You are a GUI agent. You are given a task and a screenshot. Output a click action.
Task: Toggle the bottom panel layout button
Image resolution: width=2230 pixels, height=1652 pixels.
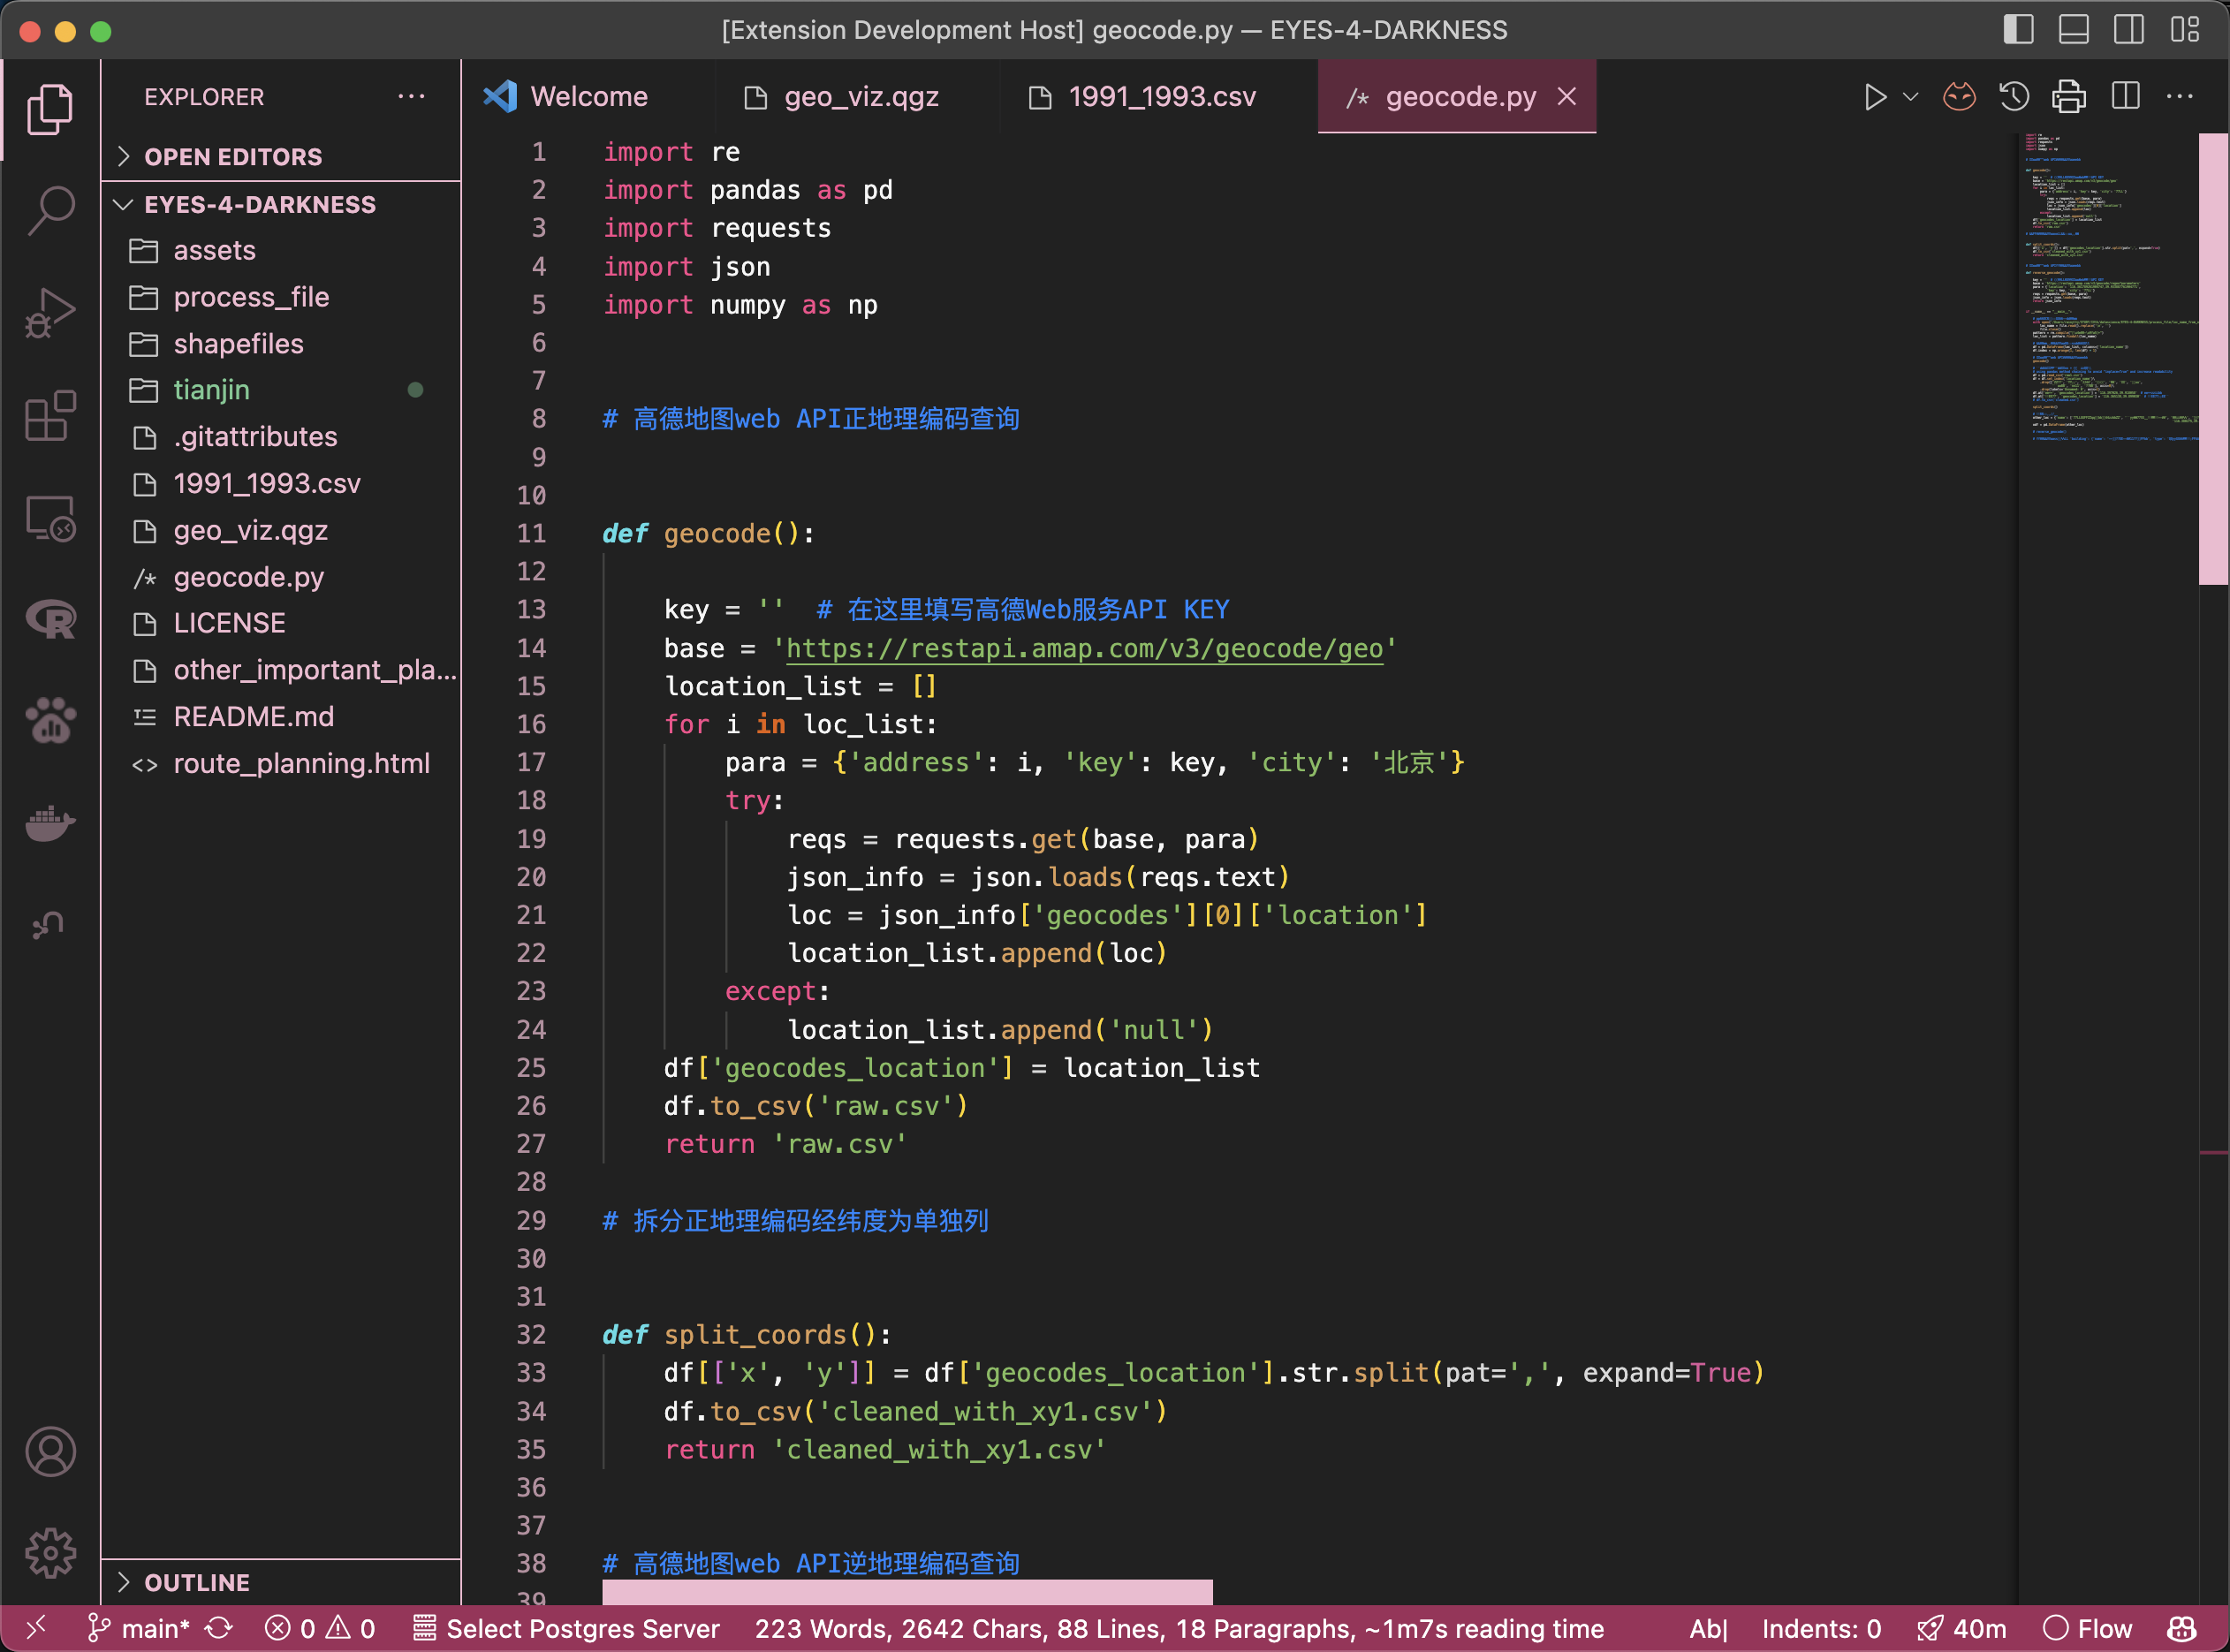click(2073, 29)
